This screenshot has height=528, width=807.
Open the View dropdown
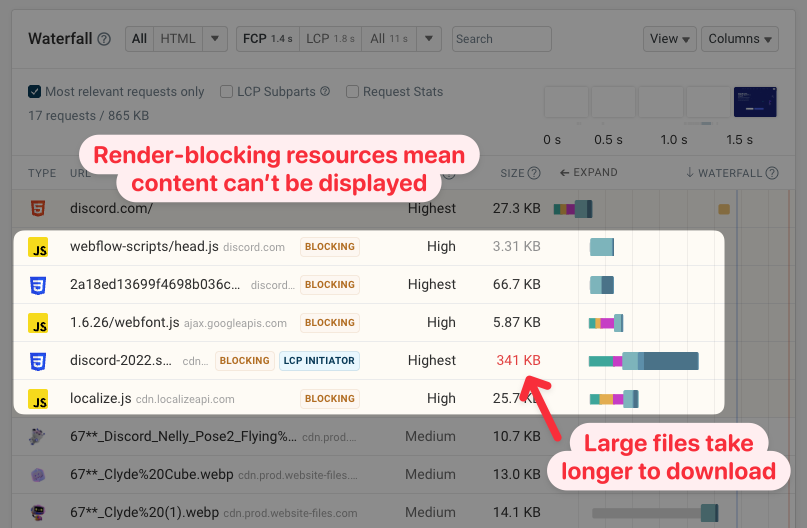(670, 39)
